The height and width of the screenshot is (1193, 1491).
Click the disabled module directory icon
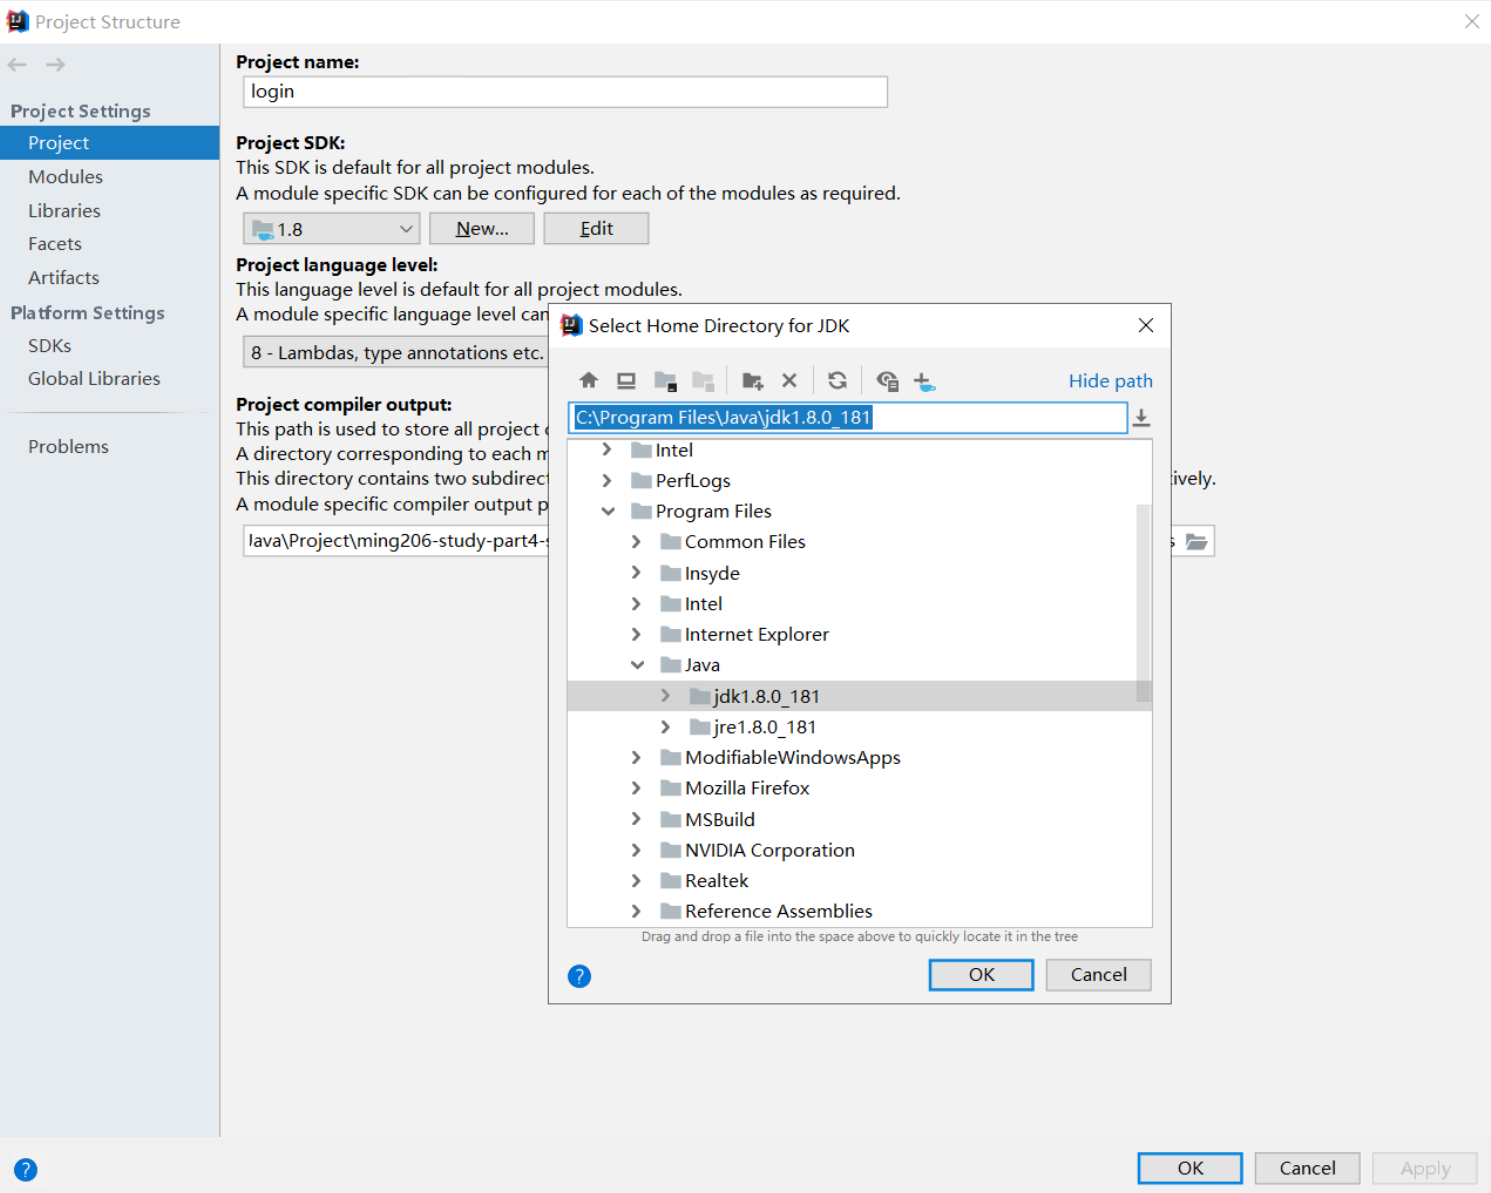click(704, 381)
